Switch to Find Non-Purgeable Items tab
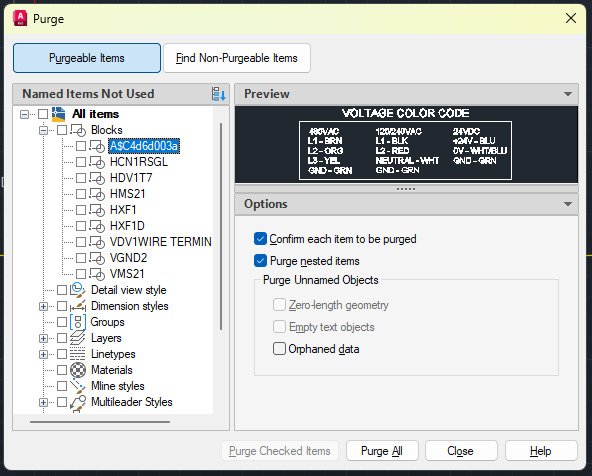 237,58
